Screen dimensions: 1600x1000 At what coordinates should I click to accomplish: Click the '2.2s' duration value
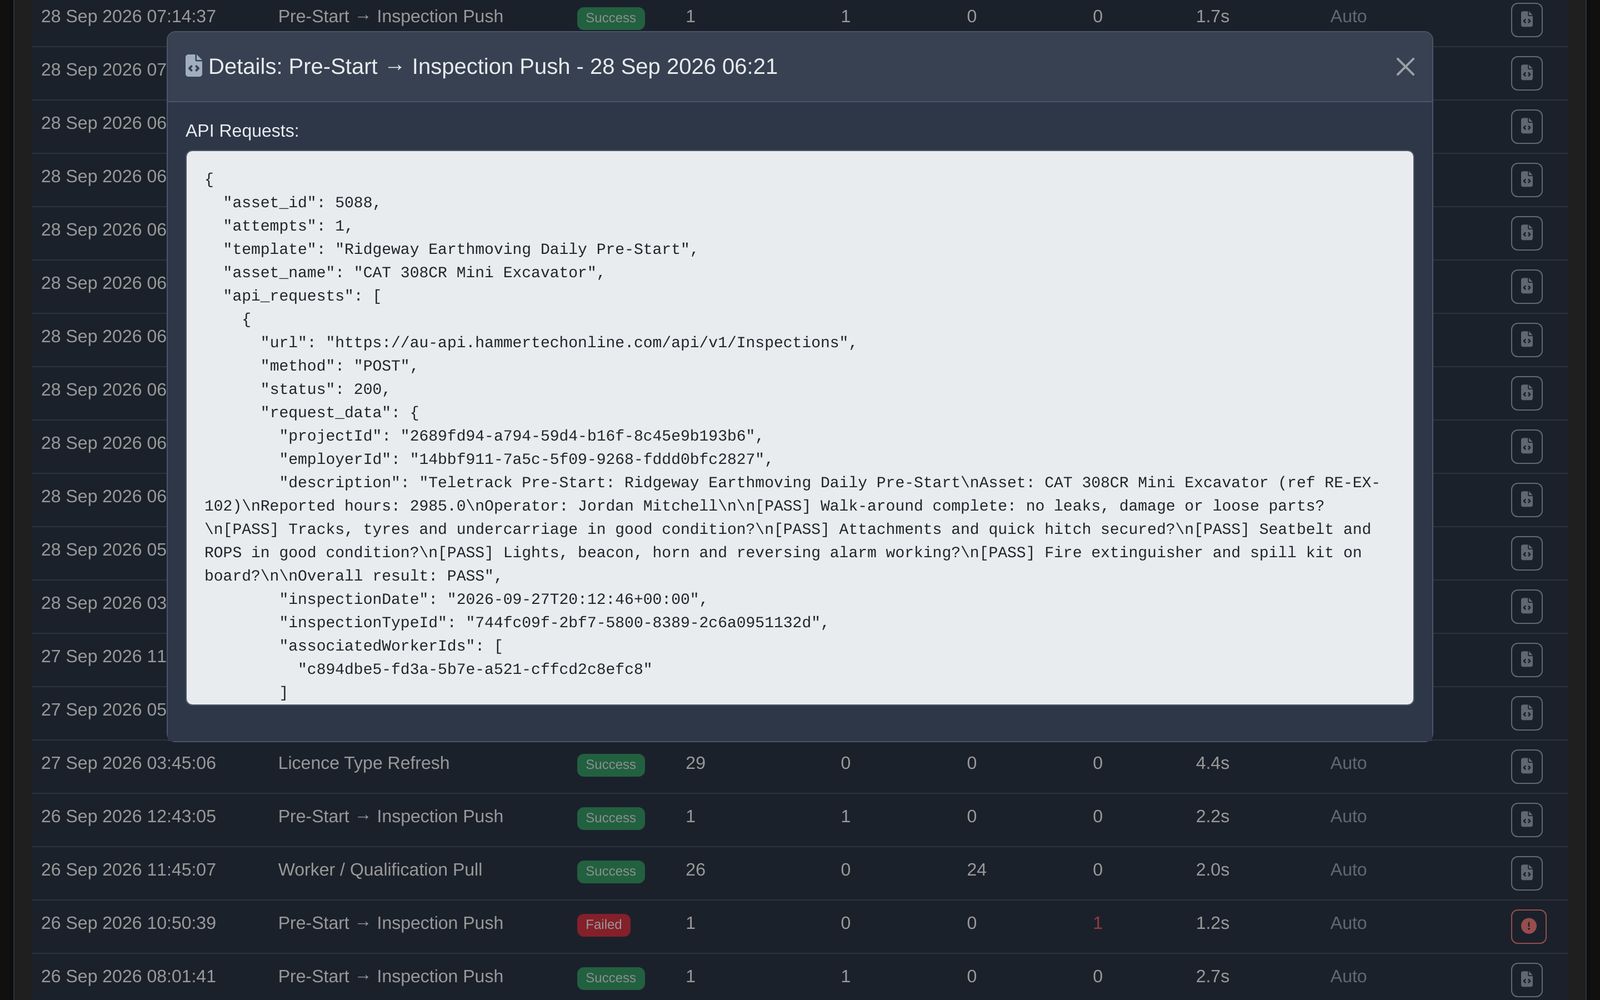1212,816
